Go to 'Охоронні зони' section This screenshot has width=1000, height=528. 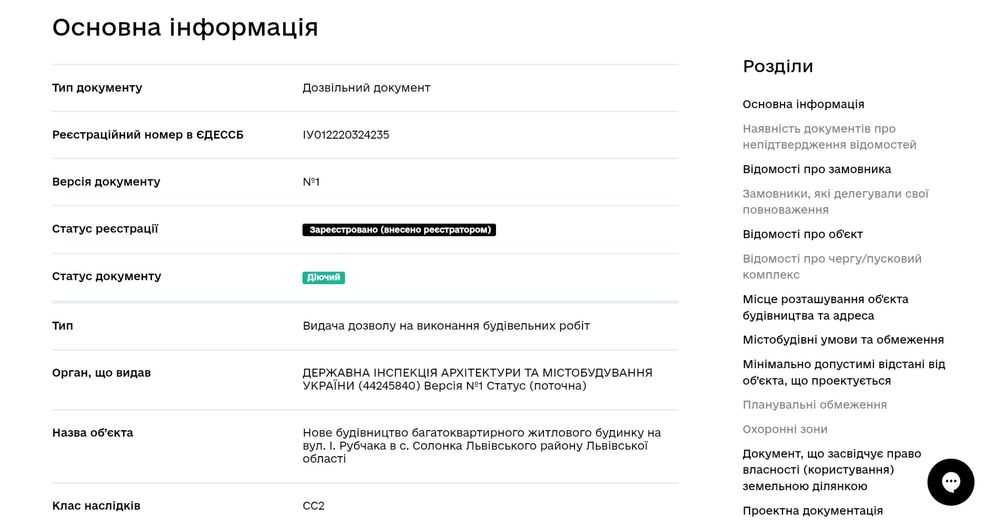point(785,429)
